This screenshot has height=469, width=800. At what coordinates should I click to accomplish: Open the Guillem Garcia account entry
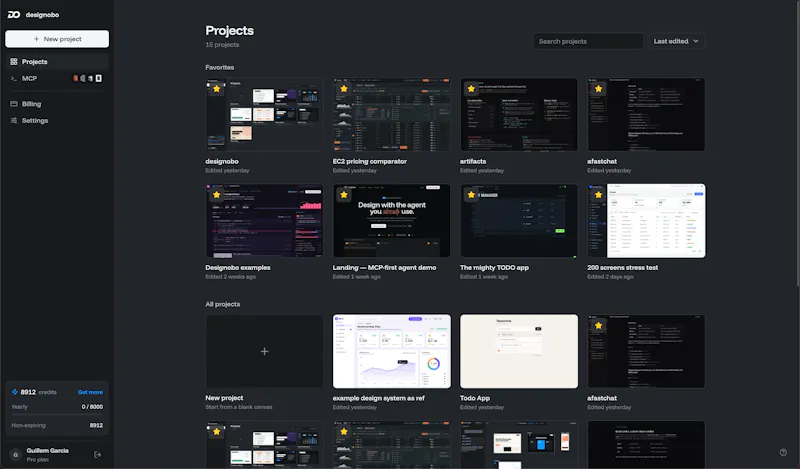[x=49, y=454]
